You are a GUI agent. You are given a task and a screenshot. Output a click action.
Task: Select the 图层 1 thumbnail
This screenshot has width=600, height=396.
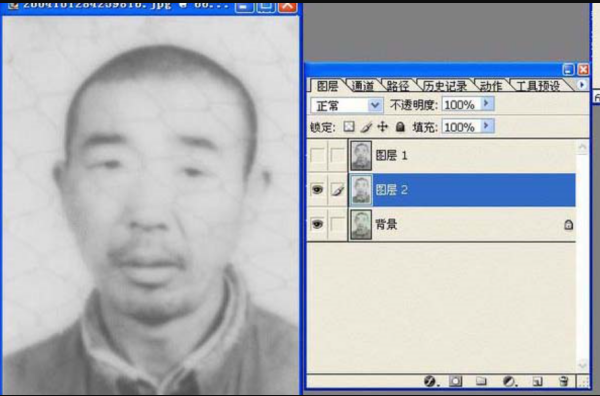pos(361,155)
